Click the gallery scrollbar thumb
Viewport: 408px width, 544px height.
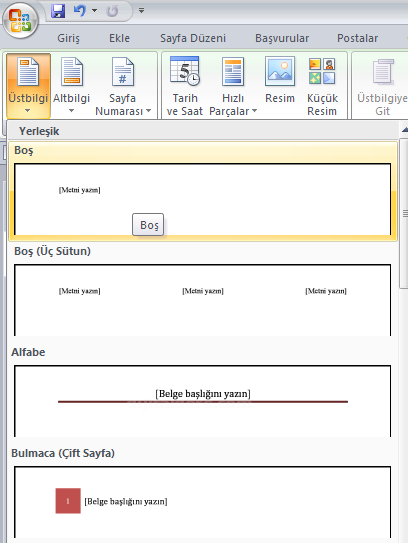(x=405, y=213)
